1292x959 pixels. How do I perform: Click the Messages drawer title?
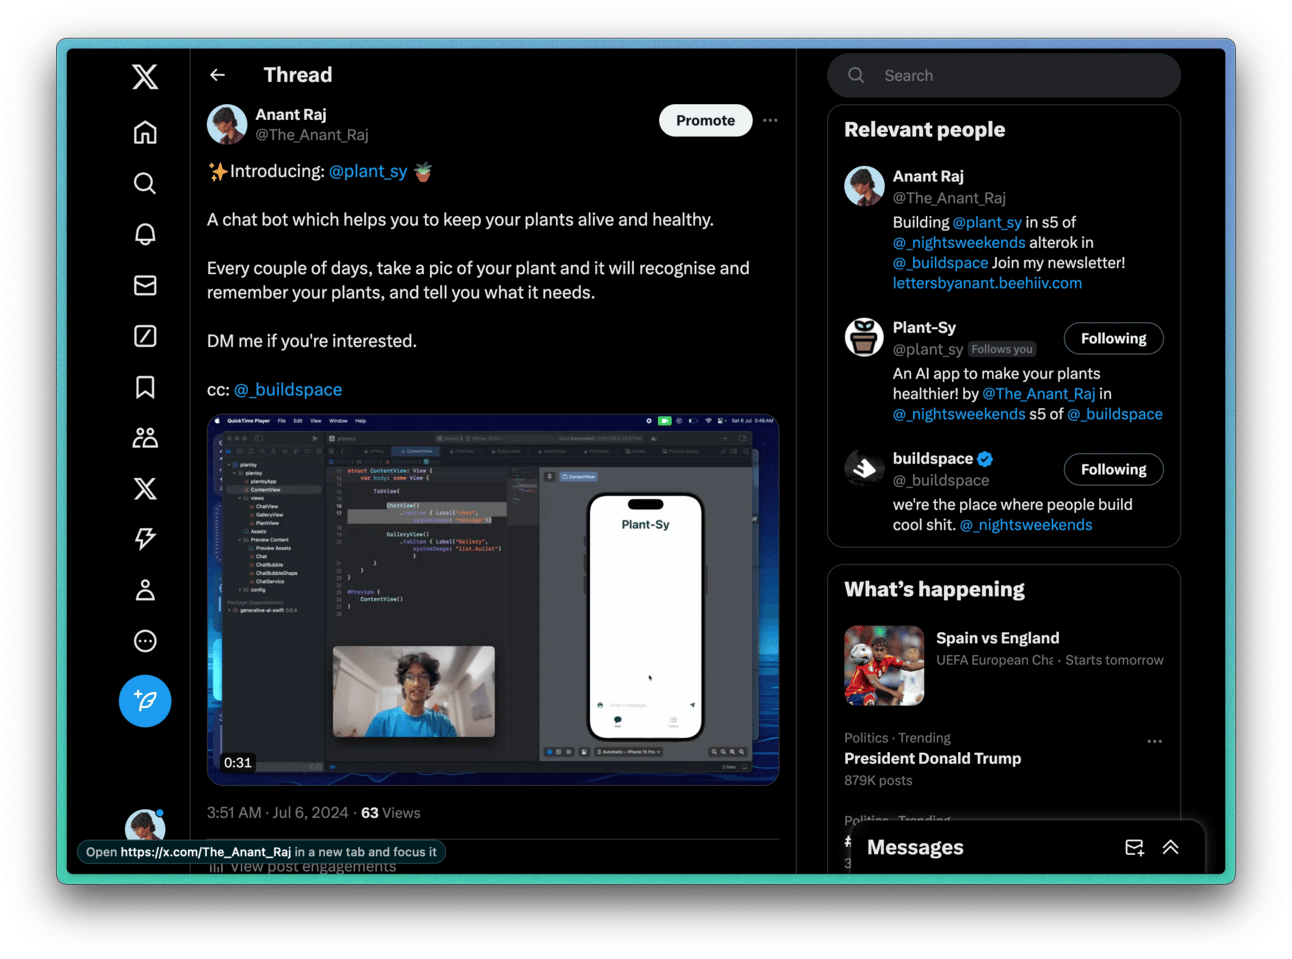(915, 847)
